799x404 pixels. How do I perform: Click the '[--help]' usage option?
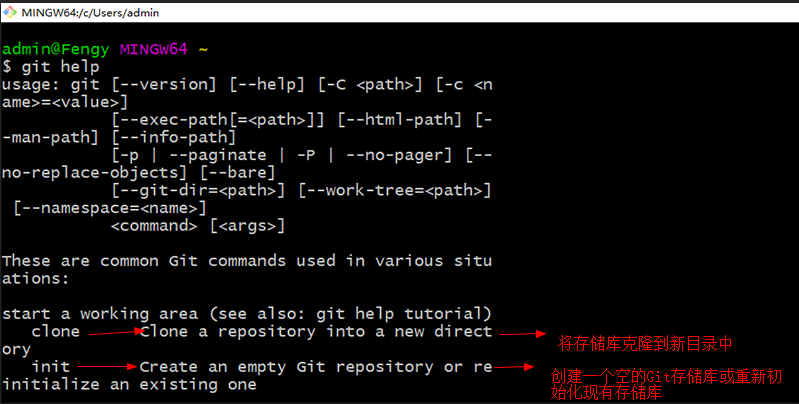click(267, 85)
